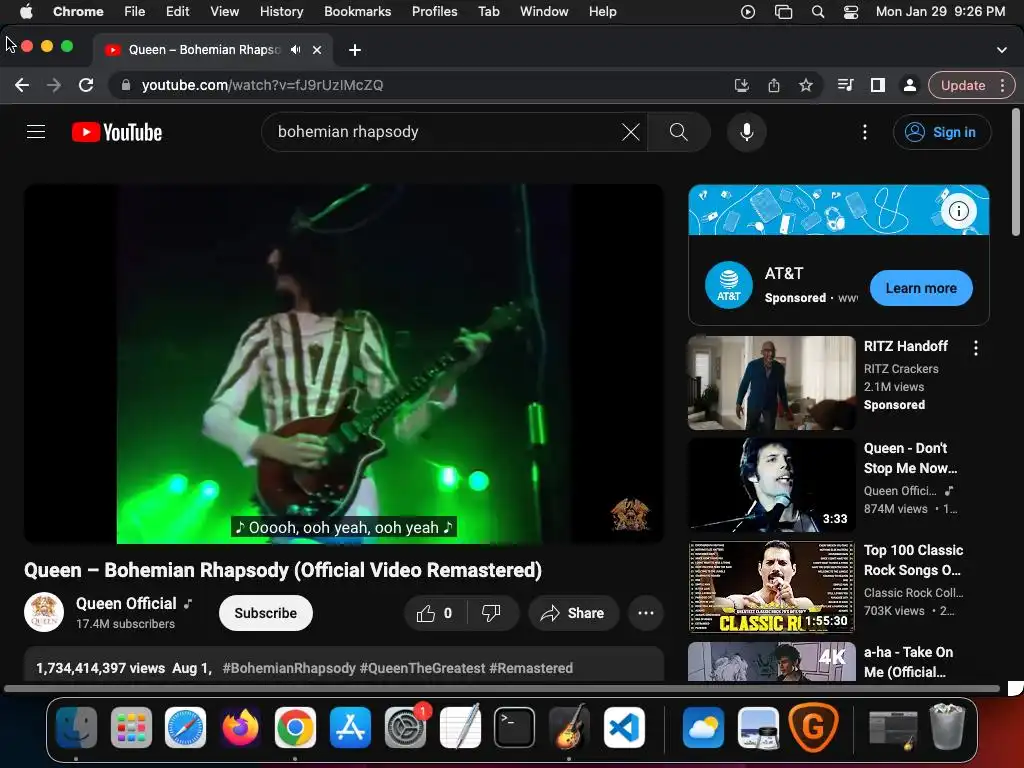Open Chrome three-dot menu beside Update
Viewport: 1024px width, 768px height.
1002,85
